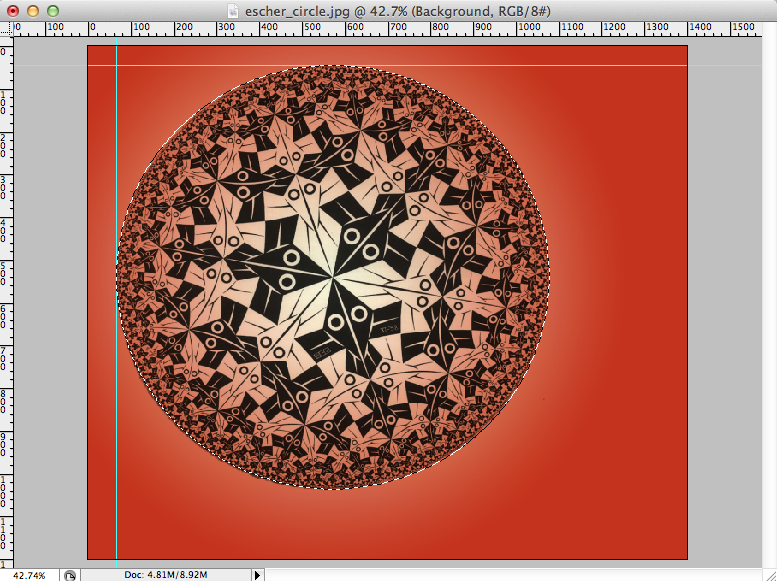Click the ruler origin corner box
The image size is (777, 581).
tap(6, 29)
